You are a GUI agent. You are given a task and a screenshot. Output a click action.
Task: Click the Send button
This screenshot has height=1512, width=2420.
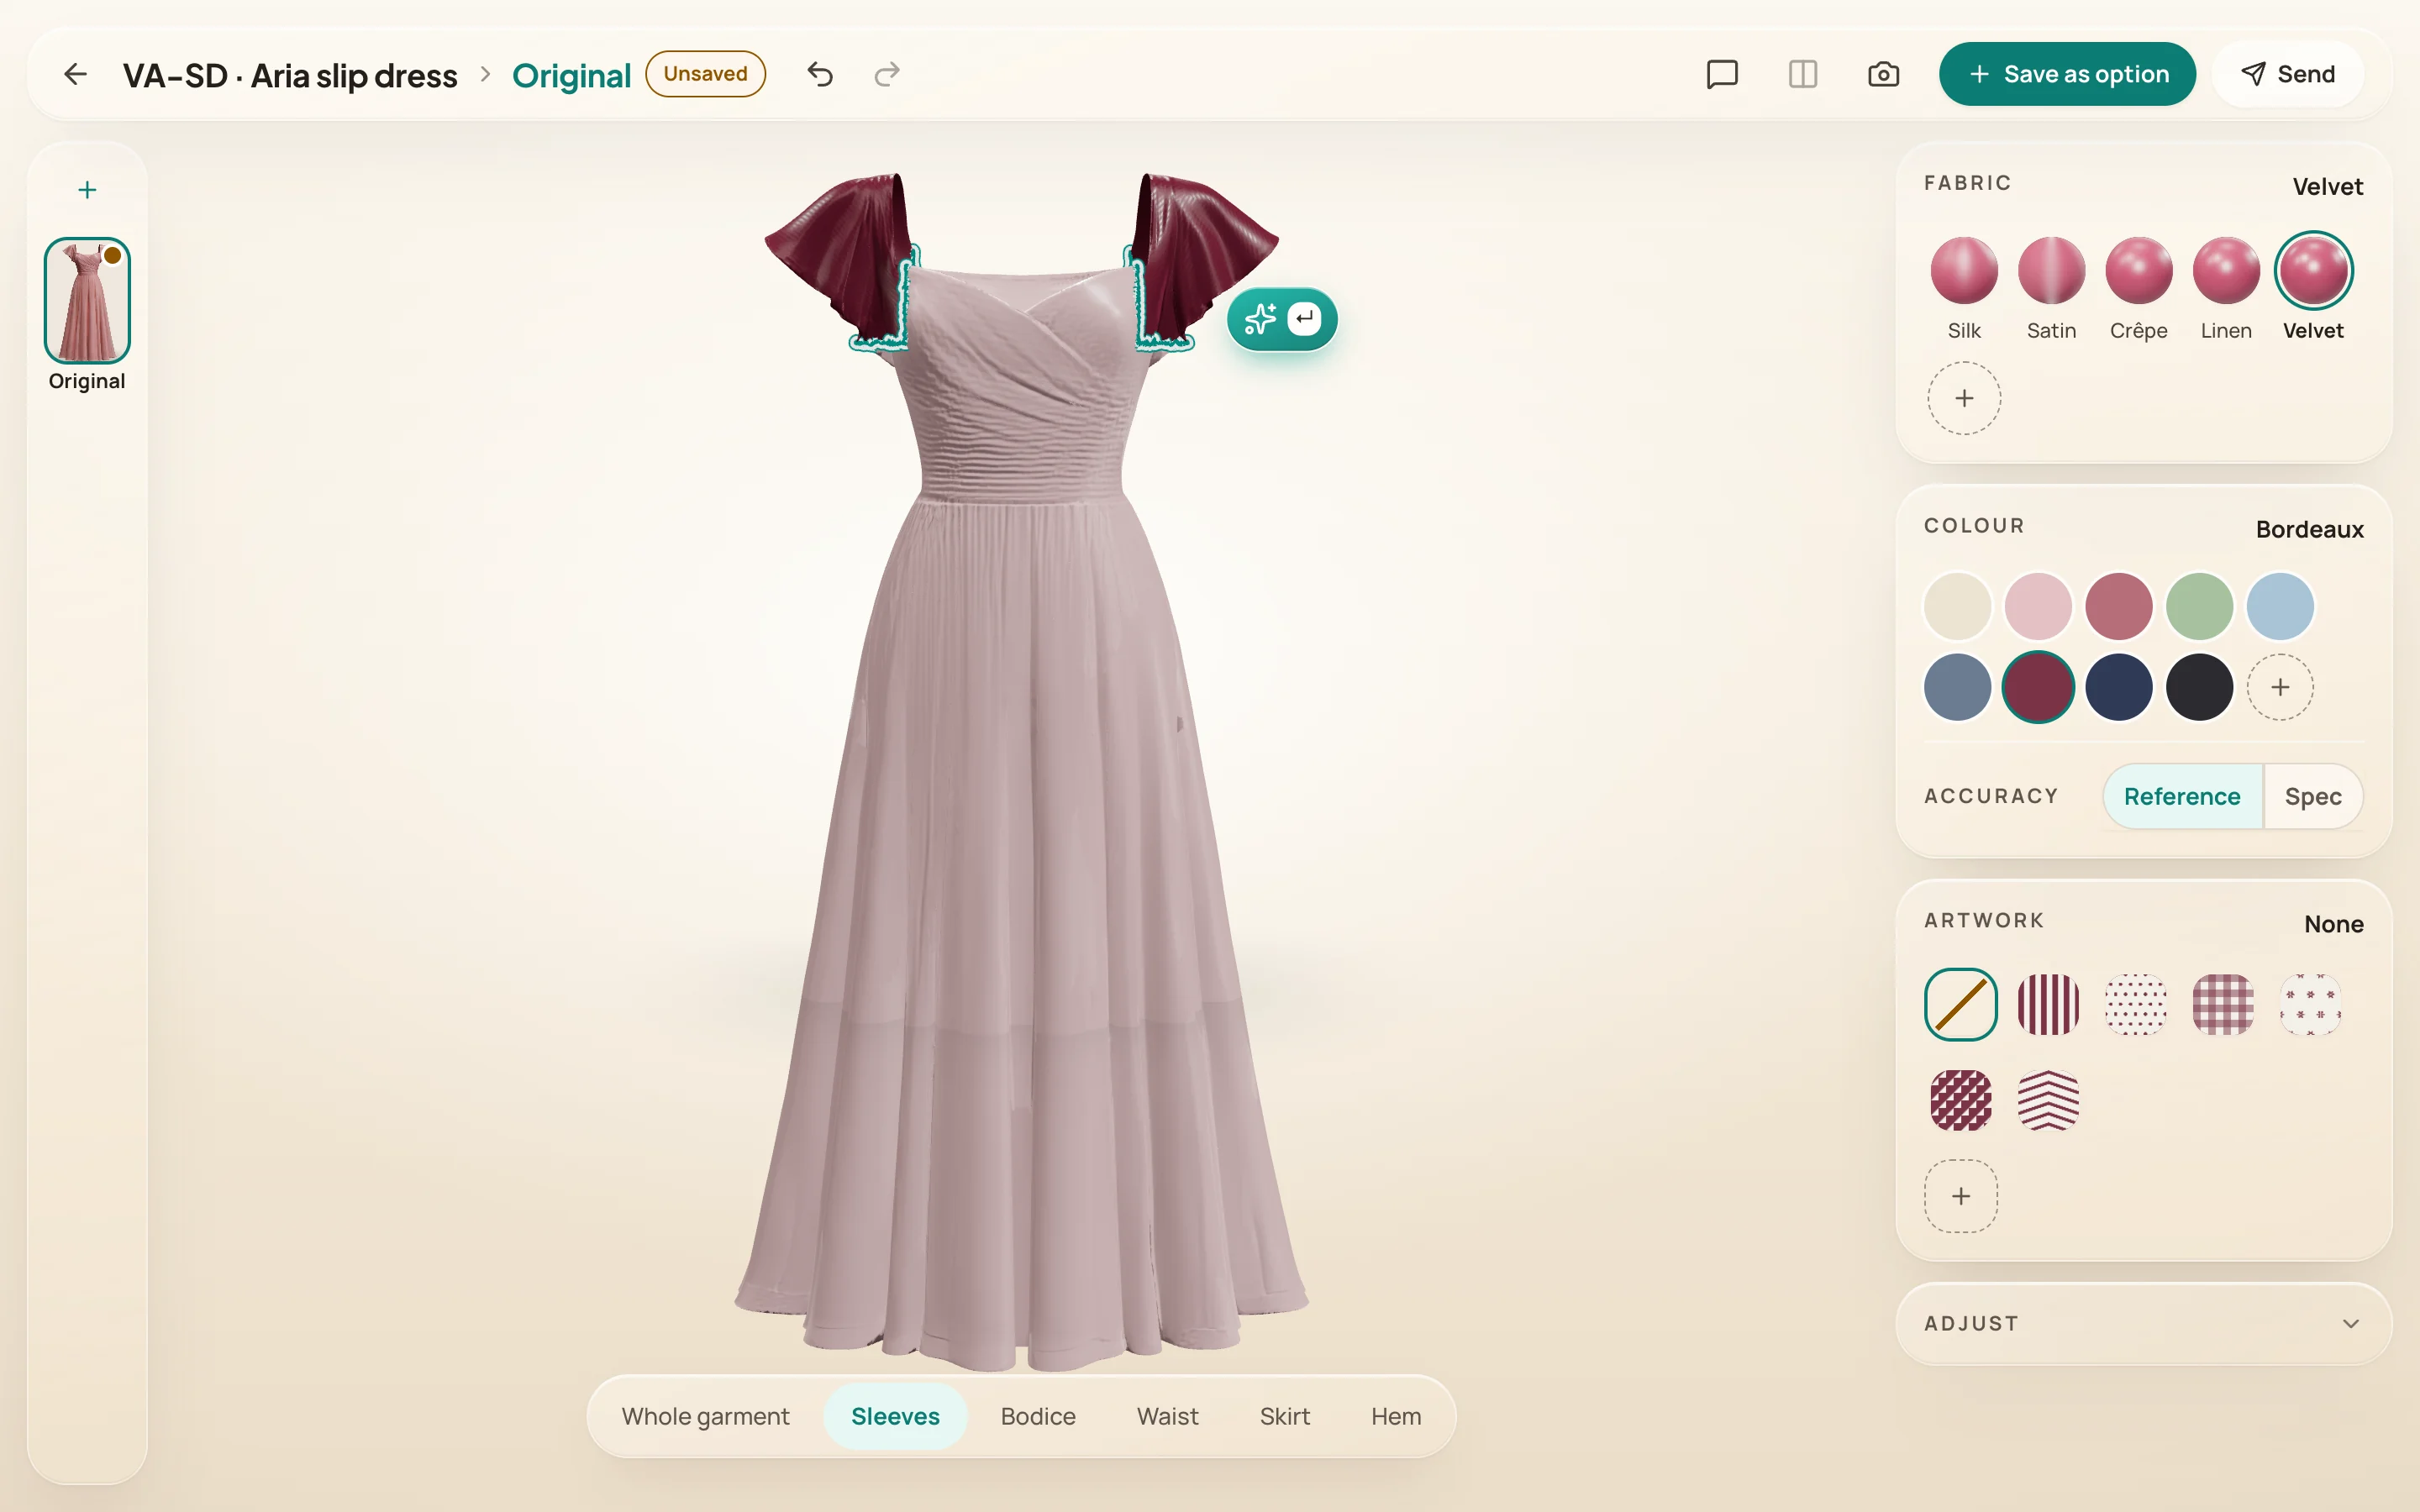[2288, 74]
